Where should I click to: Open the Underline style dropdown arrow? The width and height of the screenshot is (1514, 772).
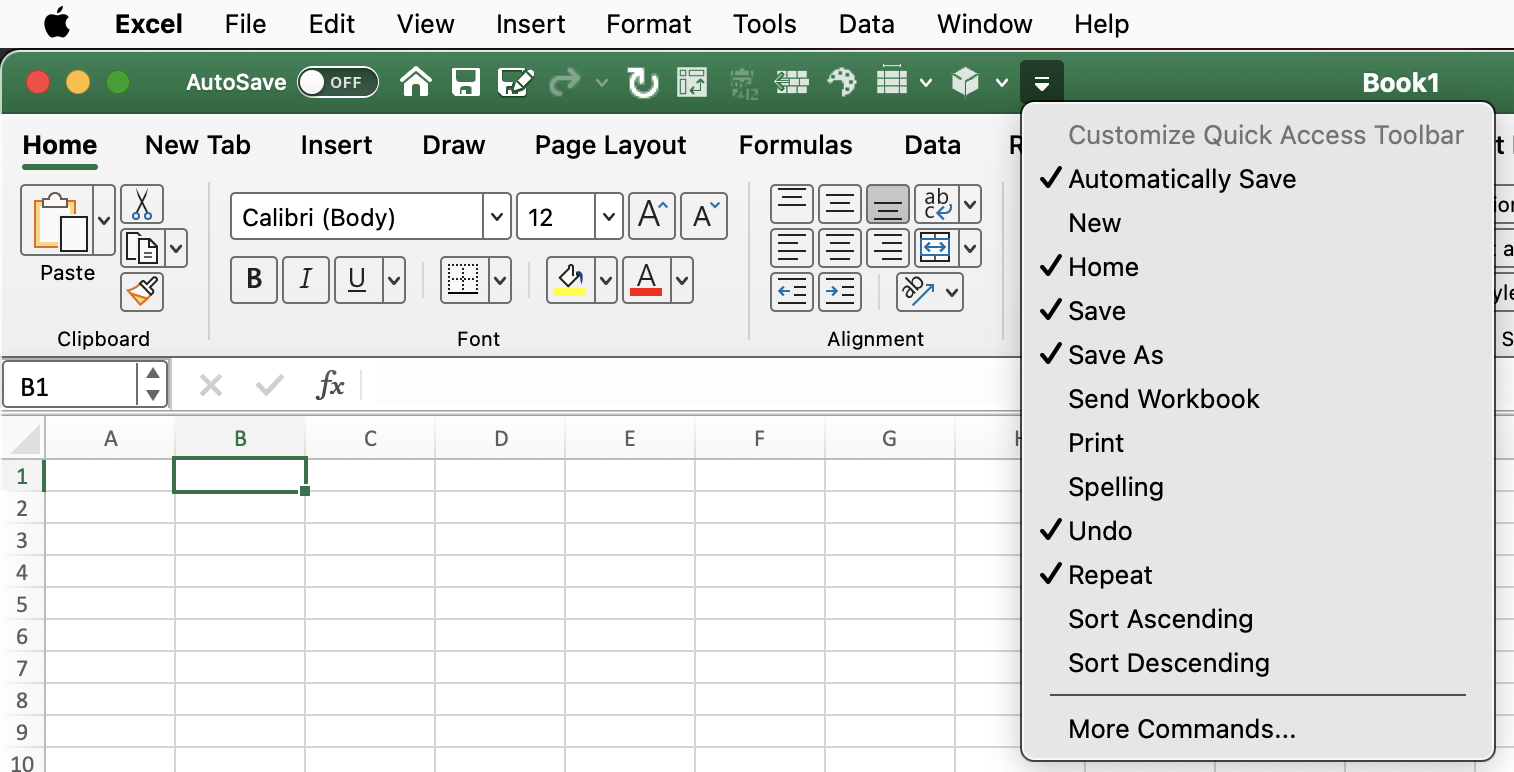point(394,280)
